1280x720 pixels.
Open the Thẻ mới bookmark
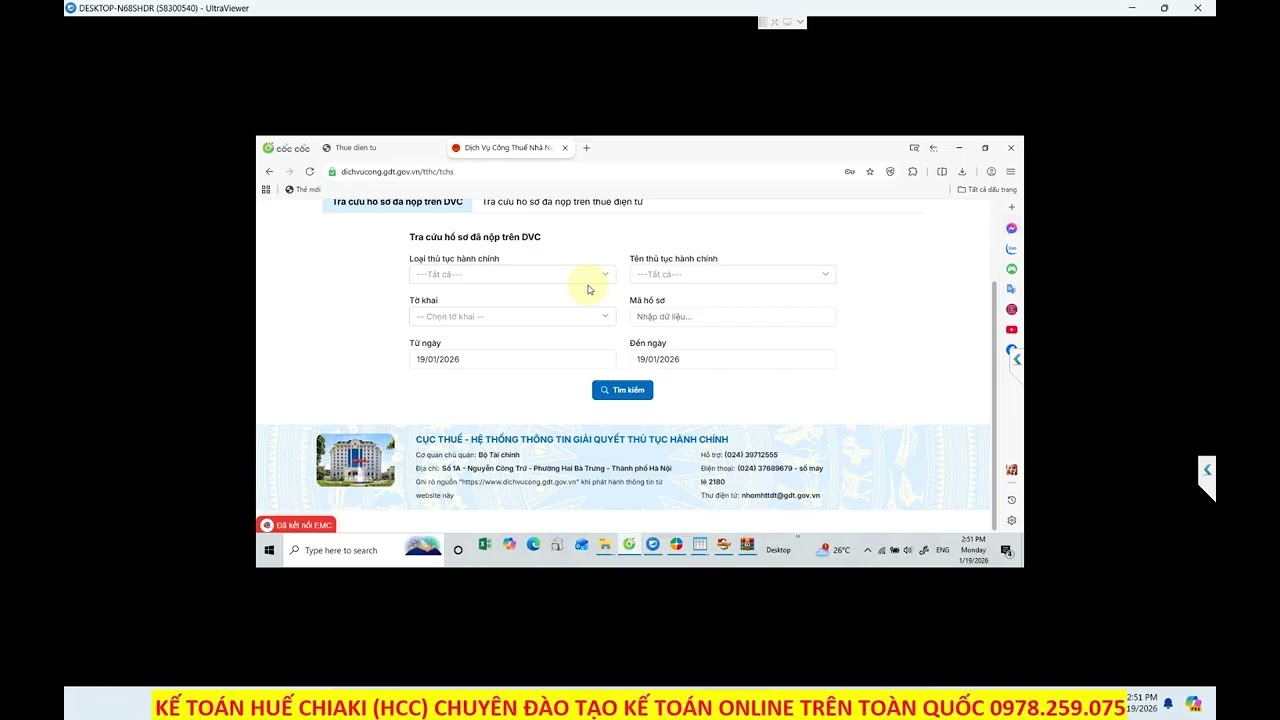coord(303,189)
